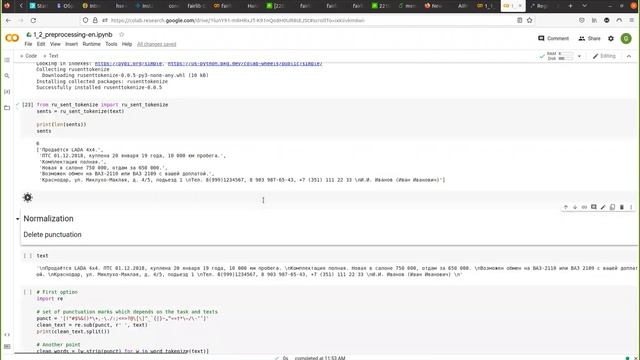Open the Google account avatar
Image resolution: width=640 pixels, height=360 pixels.
point(626,38)
